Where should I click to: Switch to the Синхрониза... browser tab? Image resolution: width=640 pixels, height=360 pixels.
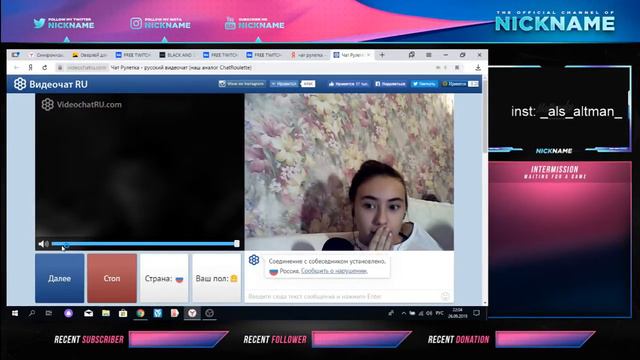coord(46,55)
